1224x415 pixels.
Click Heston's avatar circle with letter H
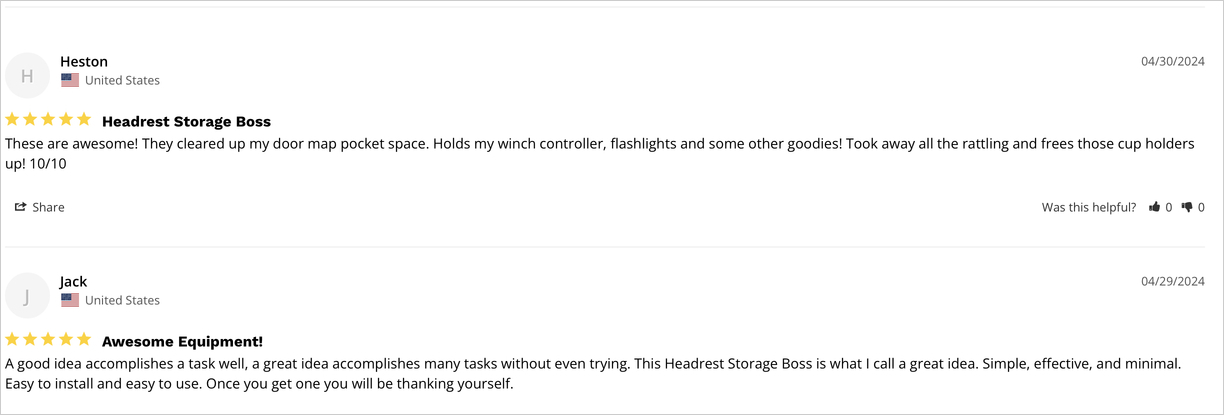tap(27, 75)
